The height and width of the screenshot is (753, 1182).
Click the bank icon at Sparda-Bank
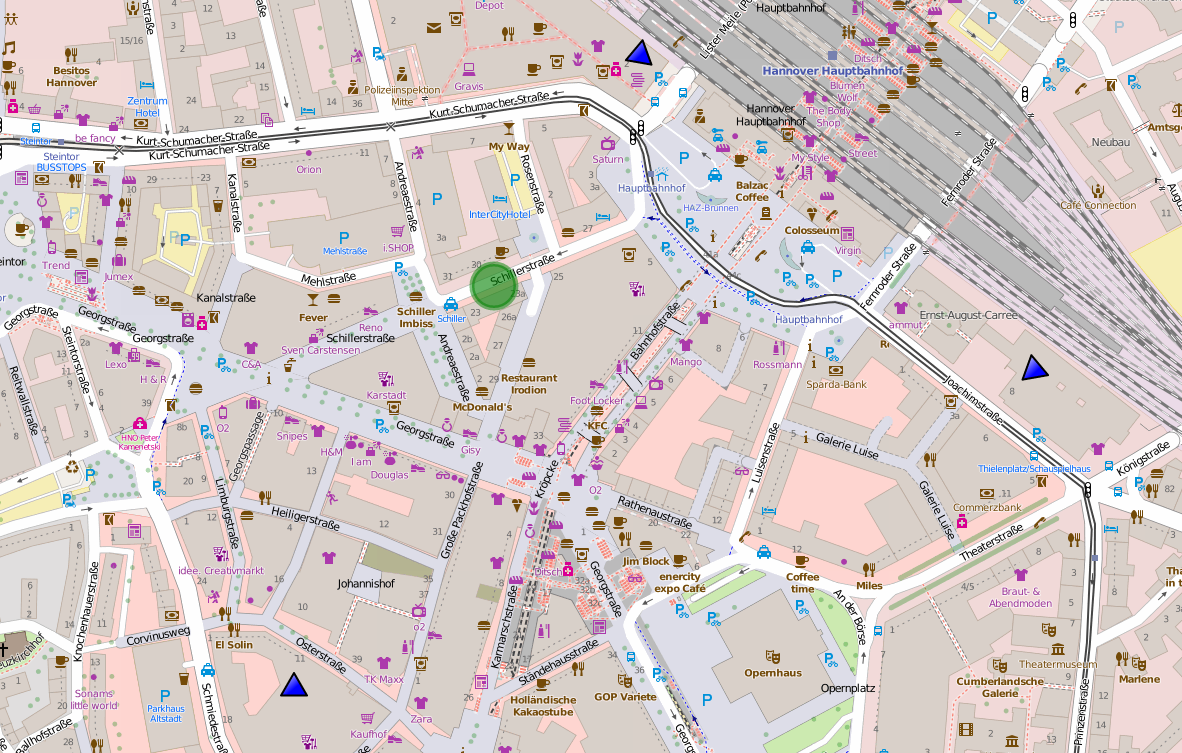pos(835,370)
